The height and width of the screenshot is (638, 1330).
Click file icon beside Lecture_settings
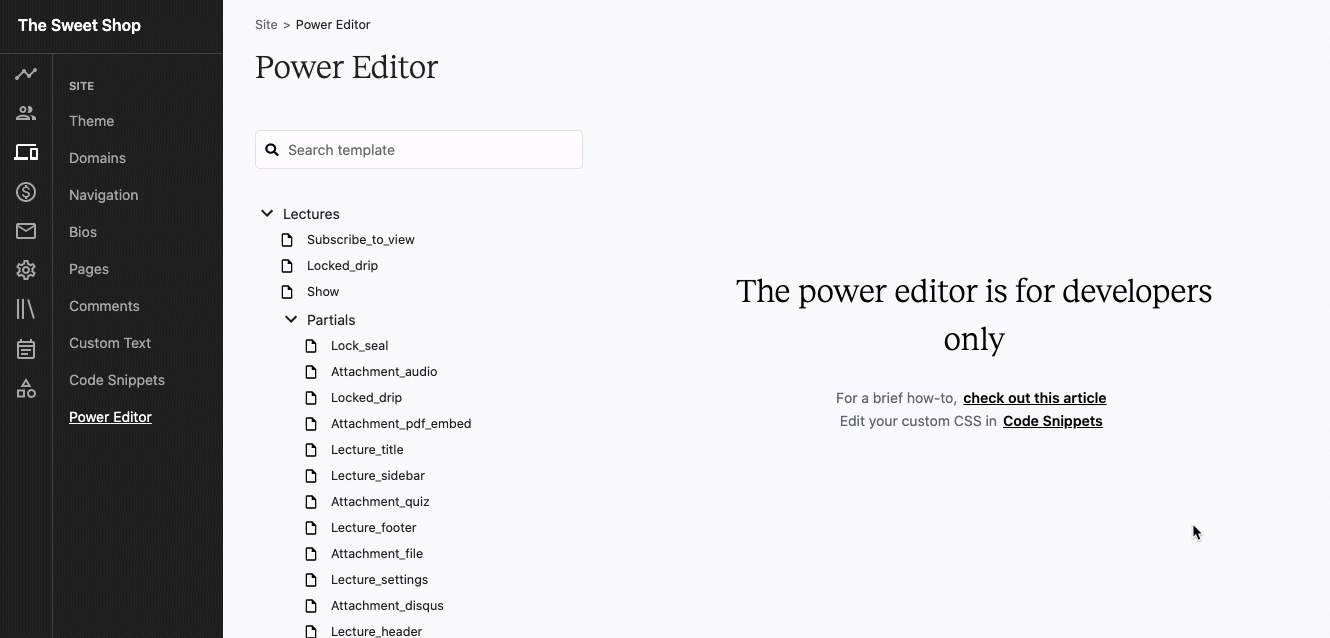[x=312, y=580]
